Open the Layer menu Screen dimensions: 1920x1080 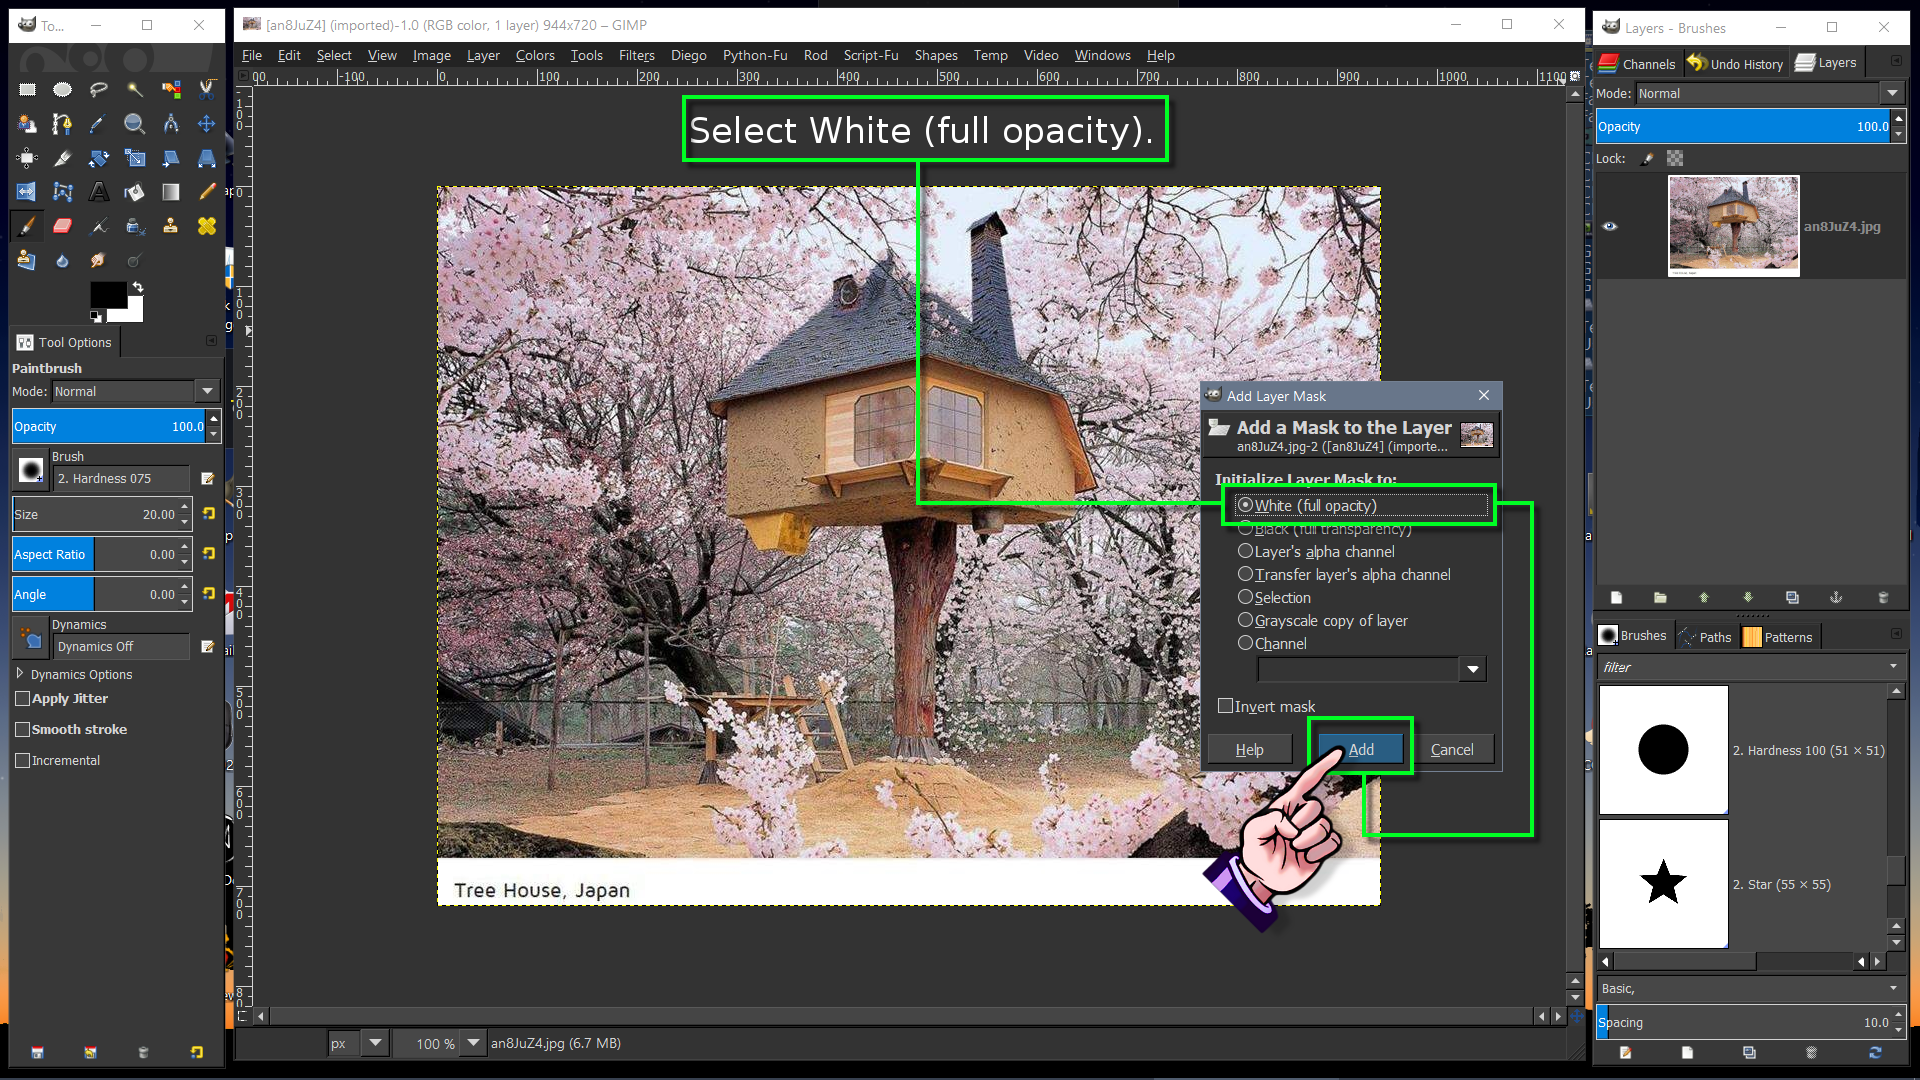pyautogui.click(x=483, y=56)
